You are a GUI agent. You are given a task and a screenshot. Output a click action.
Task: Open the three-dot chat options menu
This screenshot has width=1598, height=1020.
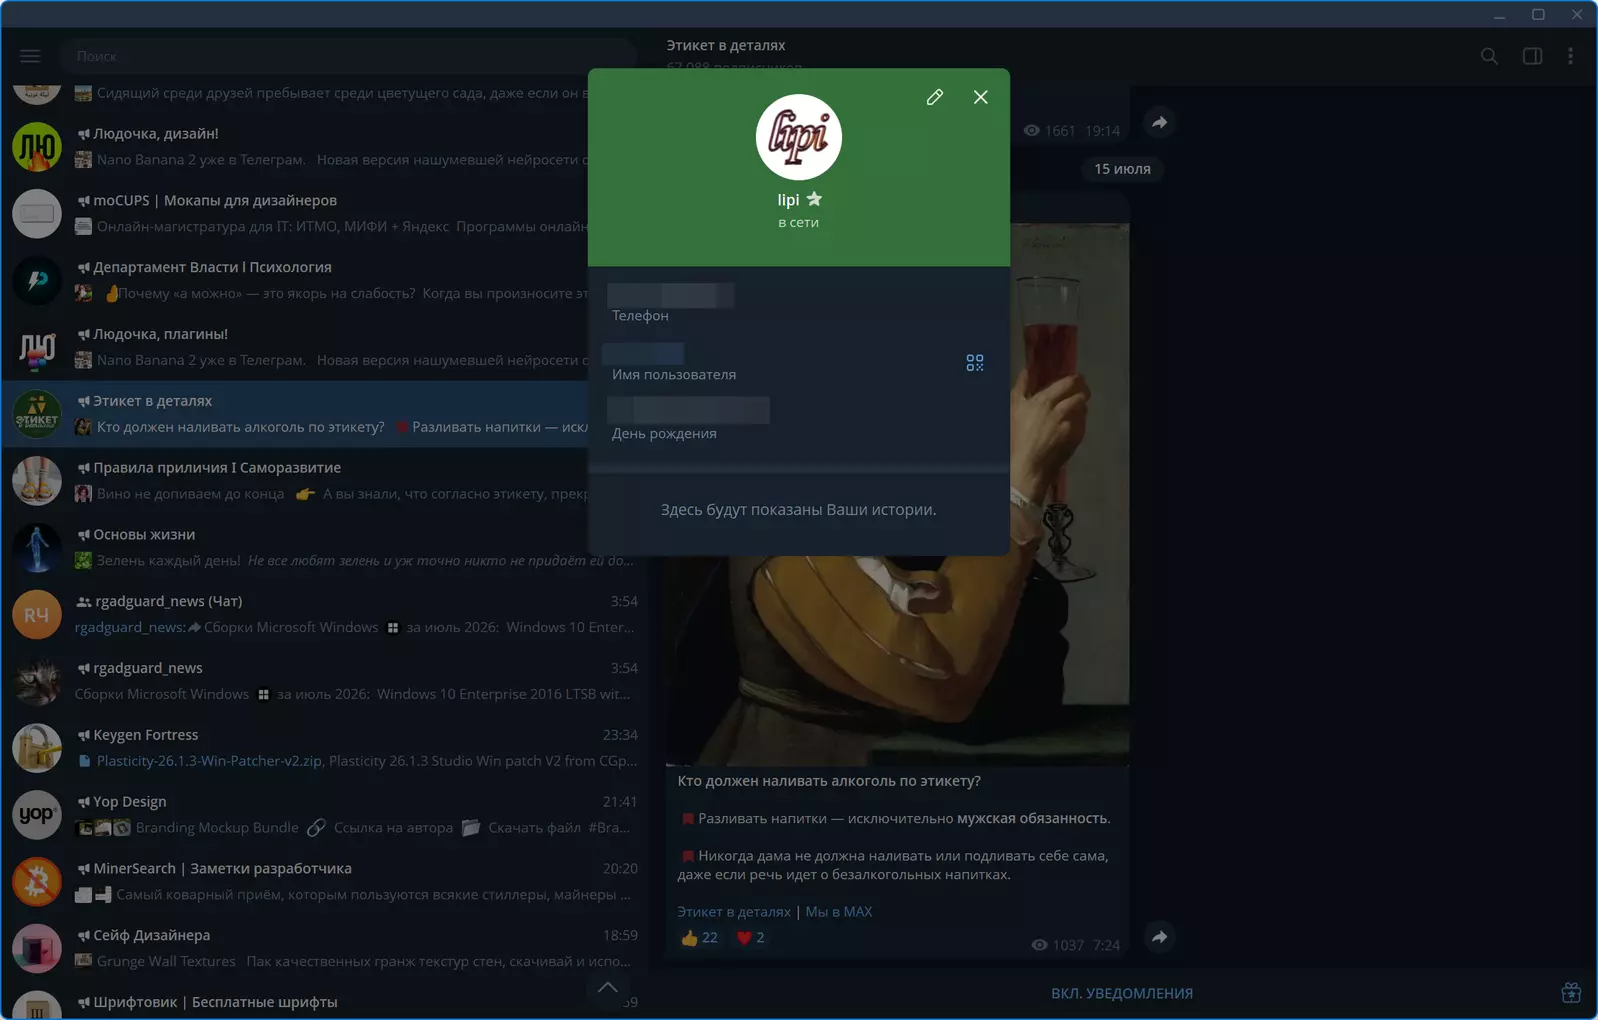coord(1570,56)
